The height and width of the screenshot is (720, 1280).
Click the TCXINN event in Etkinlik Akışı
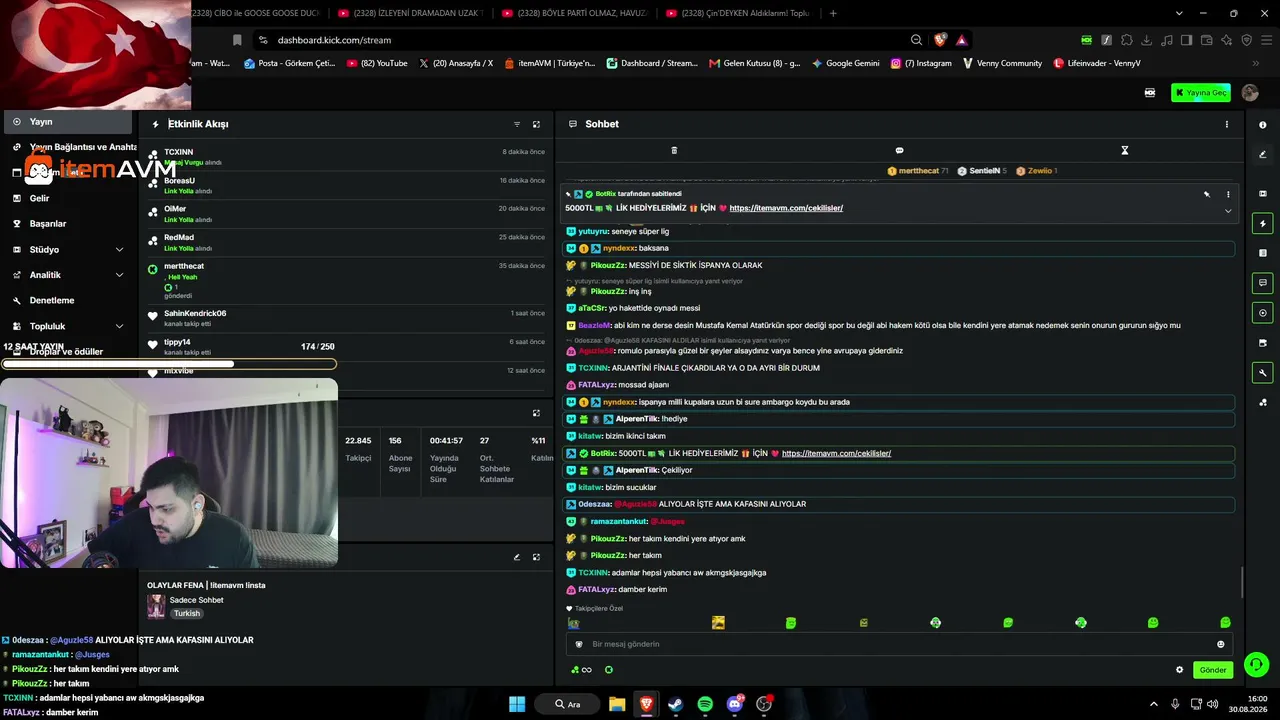pos(346,156)
